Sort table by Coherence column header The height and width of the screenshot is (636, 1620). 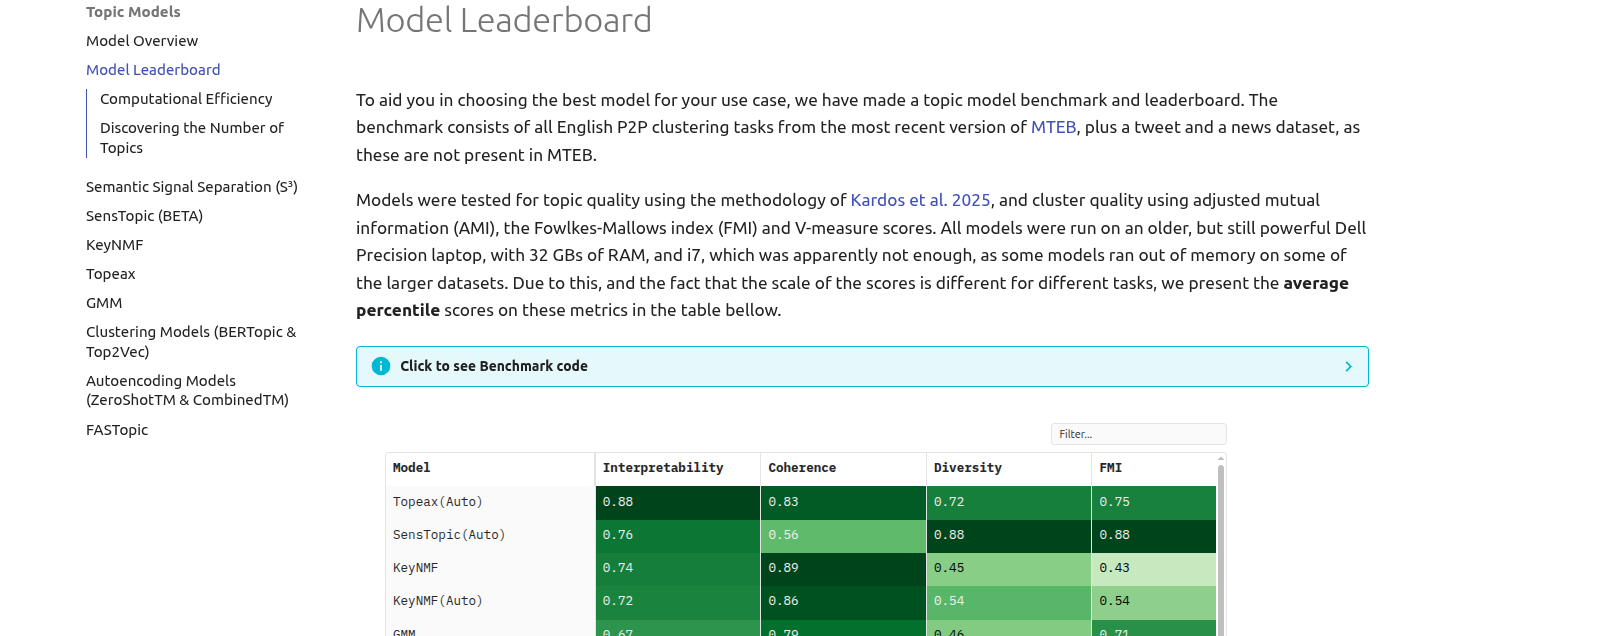[x=802, y=468]
